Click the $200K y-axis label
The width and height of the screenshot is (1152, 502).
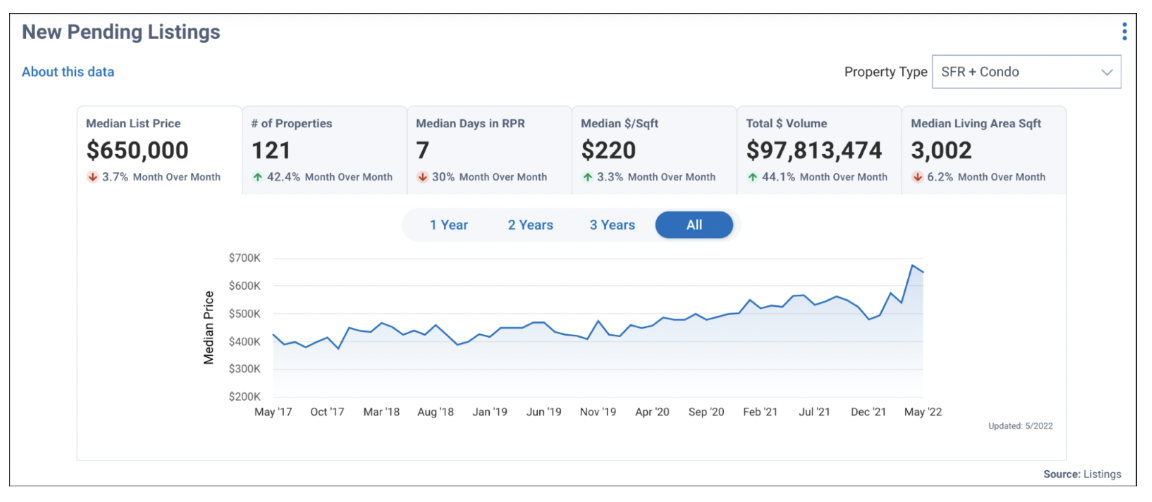(245, 397)
